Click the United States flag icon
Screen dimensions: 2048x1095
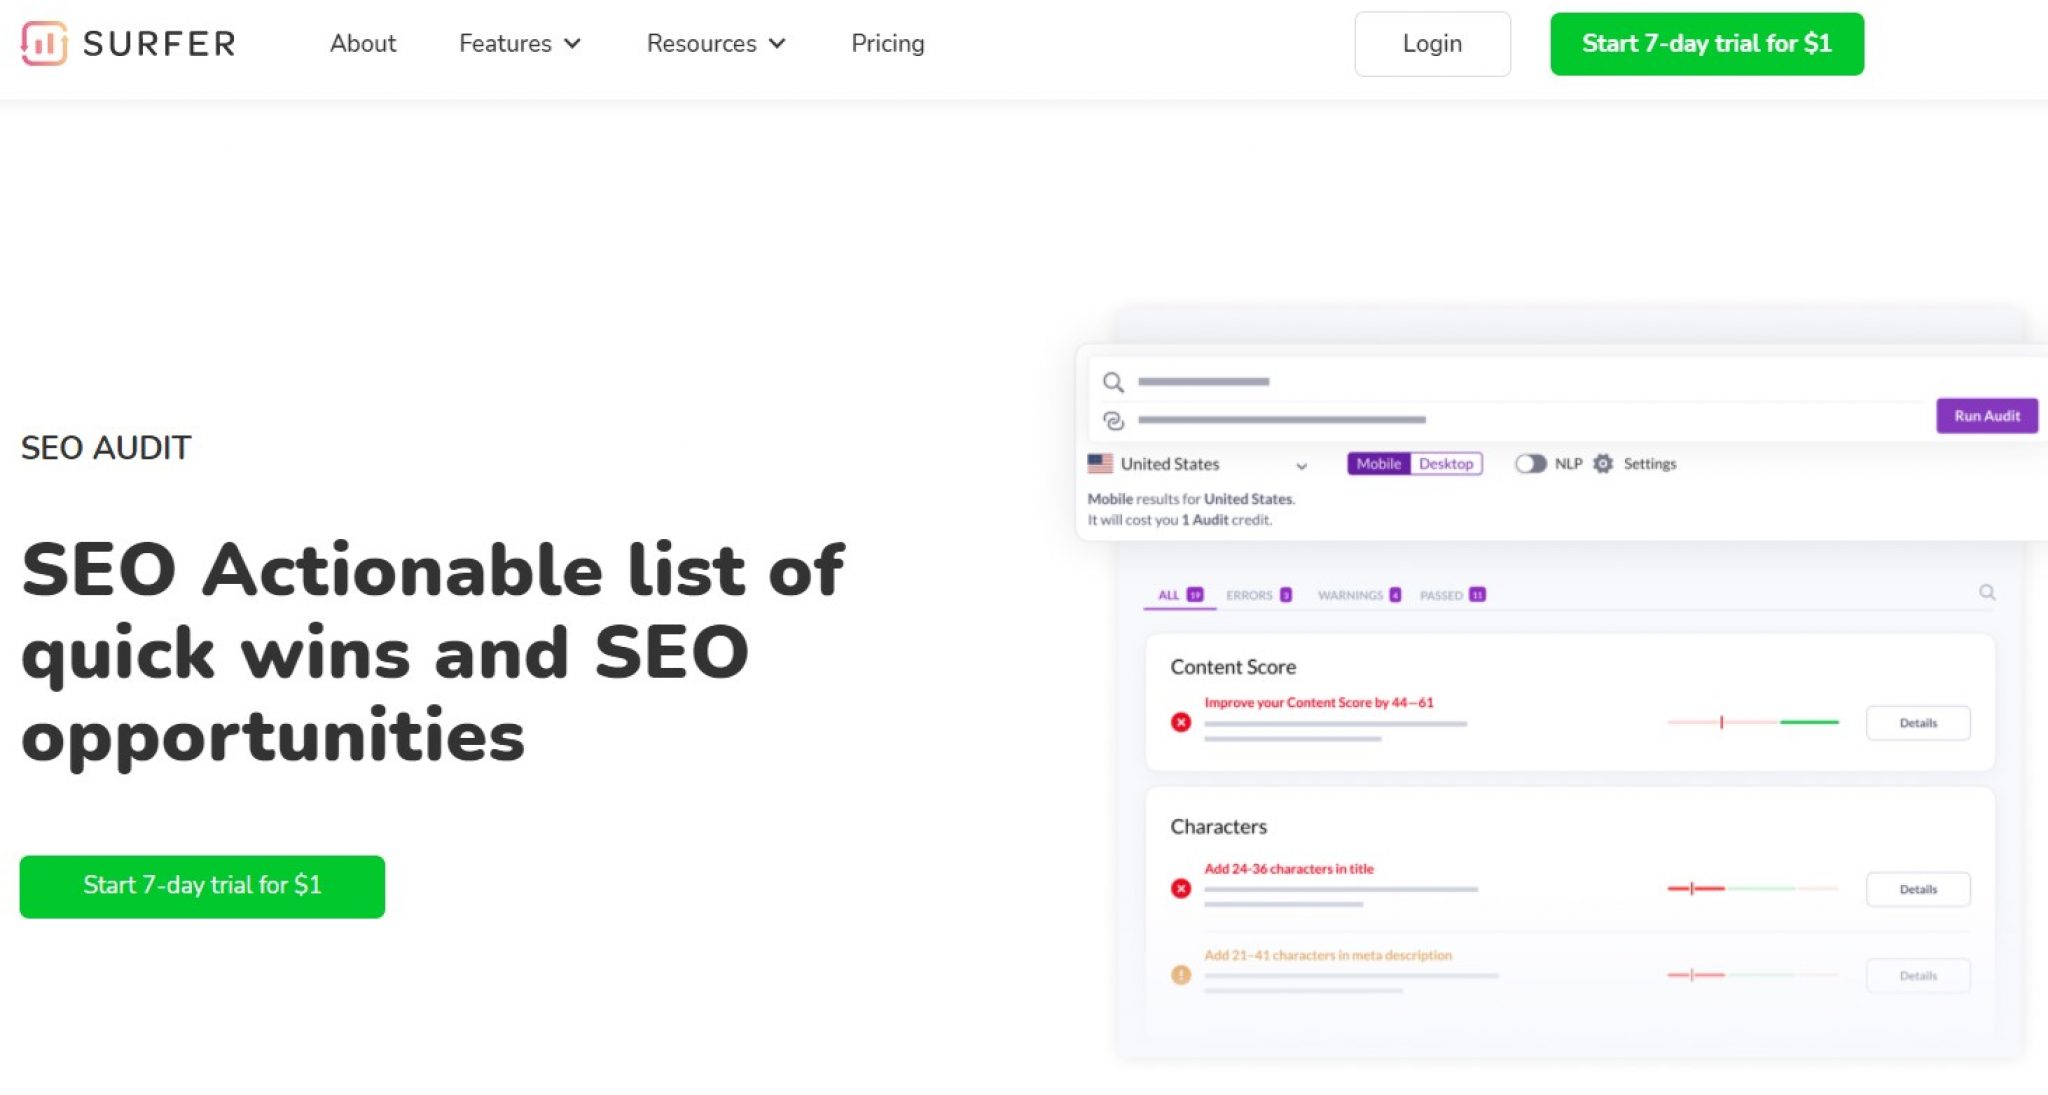[1099, 463]
